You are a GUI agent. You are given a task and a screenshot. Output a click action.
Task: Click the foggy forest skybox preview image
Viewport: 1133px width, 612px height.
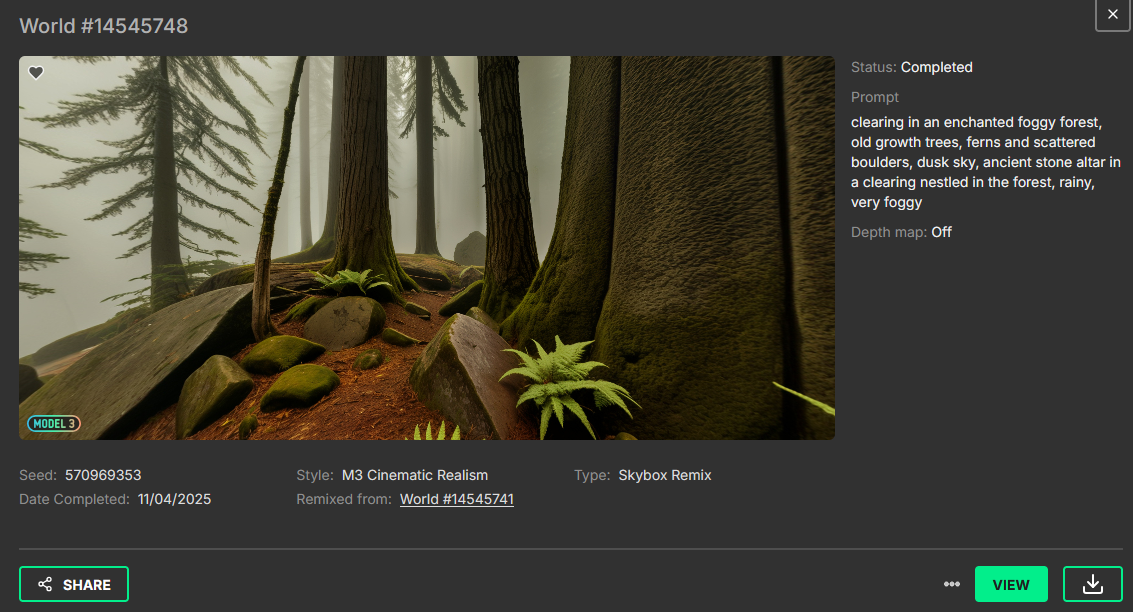point(426,247)
